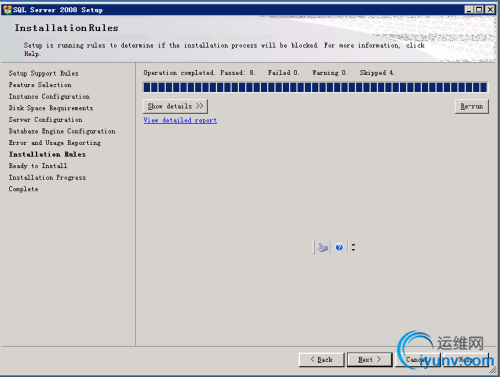Image resolution: width=500 pixels, height=377 pixels.
Task: Click the Re-run button
Action: click(x=472, y=106)
